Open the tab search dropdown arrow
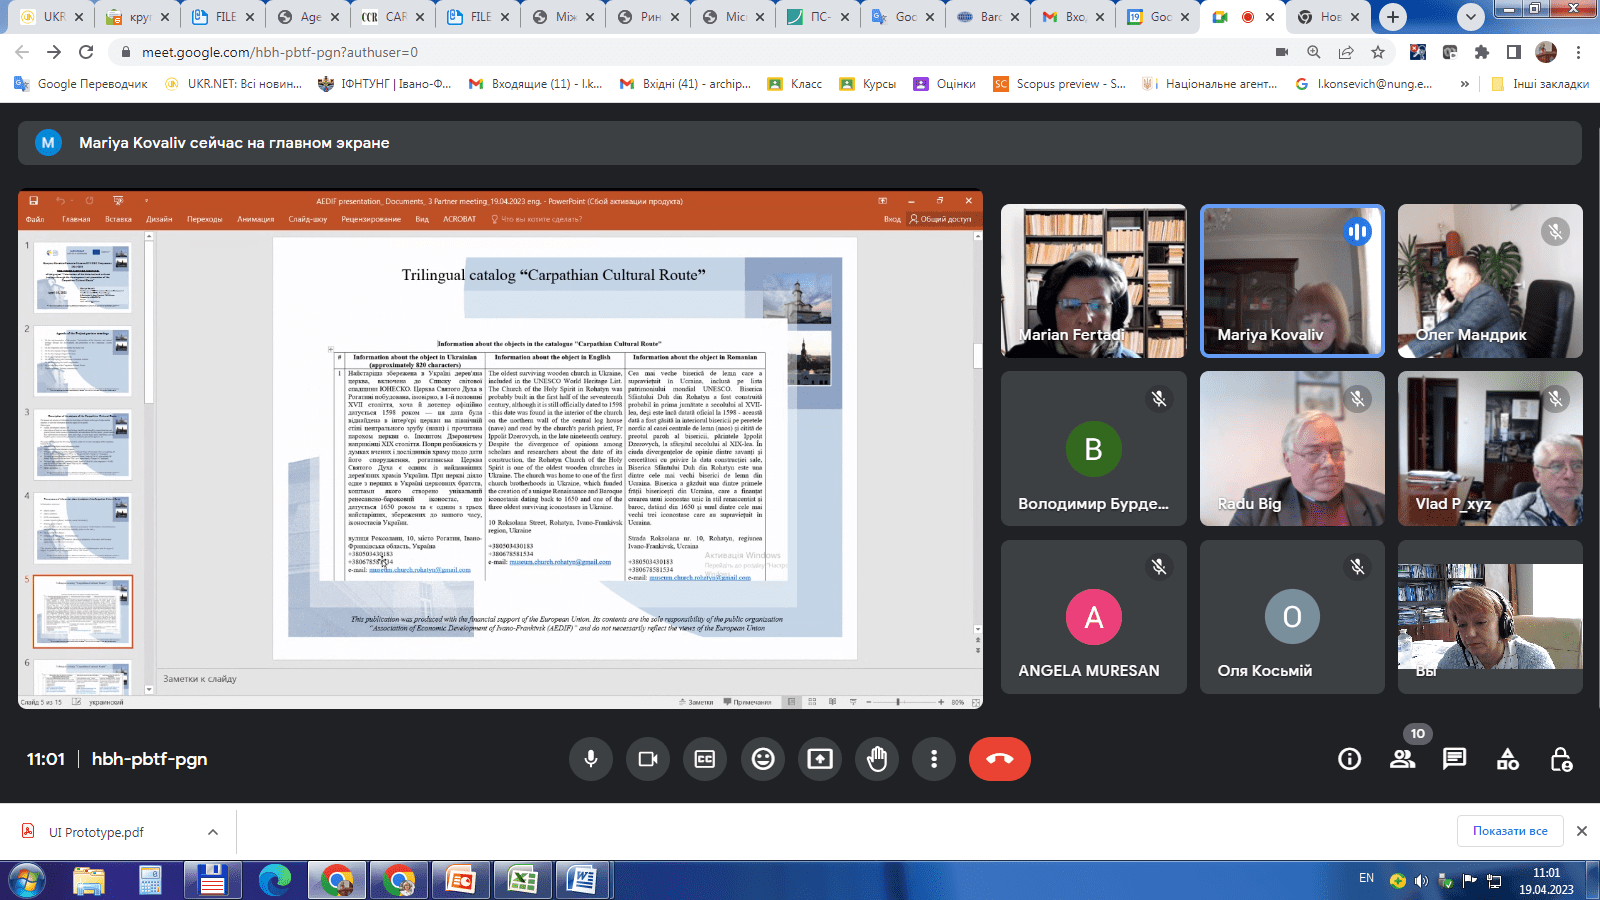 (1470, 17)
